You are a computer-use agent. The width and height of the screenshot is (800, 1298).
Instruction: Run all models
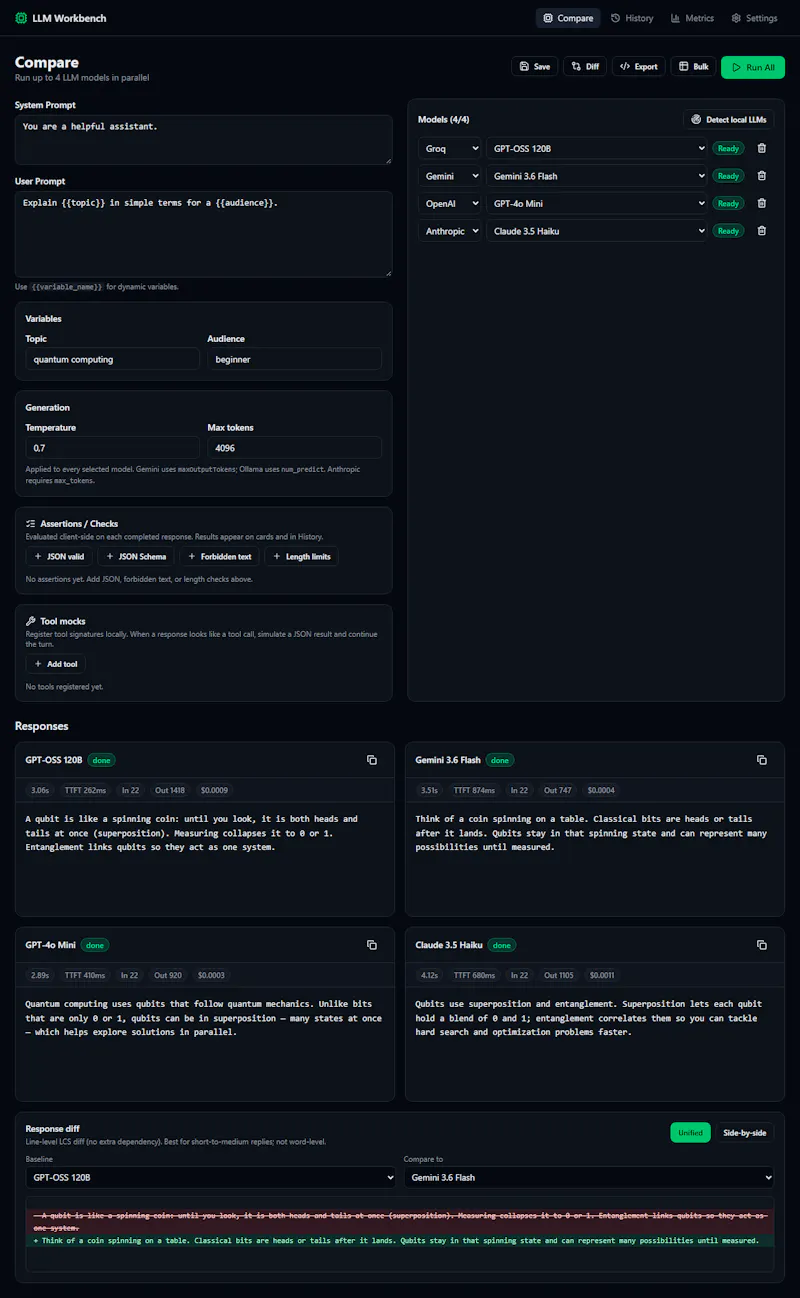(753, 67)
